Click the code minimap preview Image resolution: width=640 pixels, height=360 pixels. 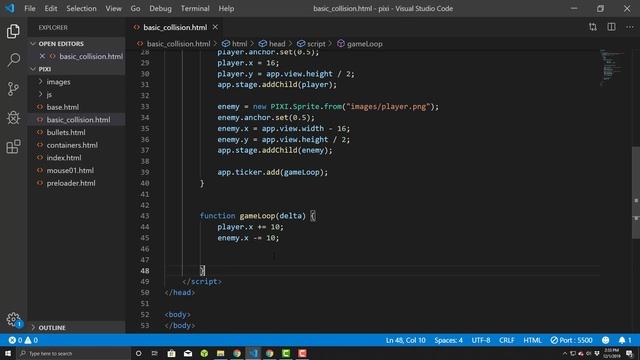point(611,67)
